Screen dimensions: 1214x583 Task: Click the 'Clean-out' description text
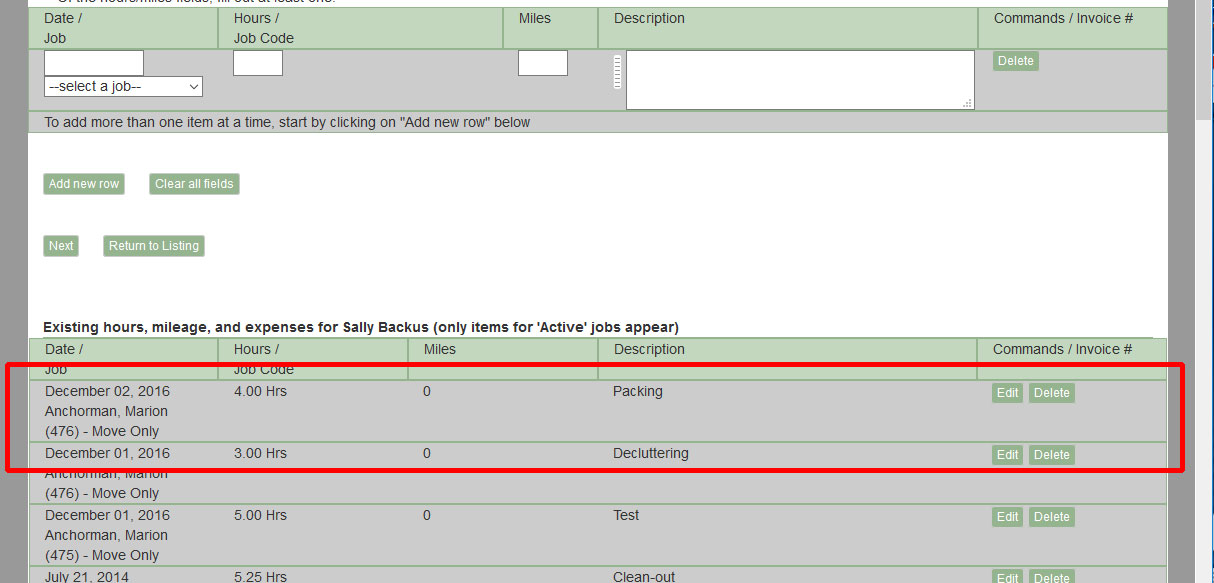(x=644, y=577)
